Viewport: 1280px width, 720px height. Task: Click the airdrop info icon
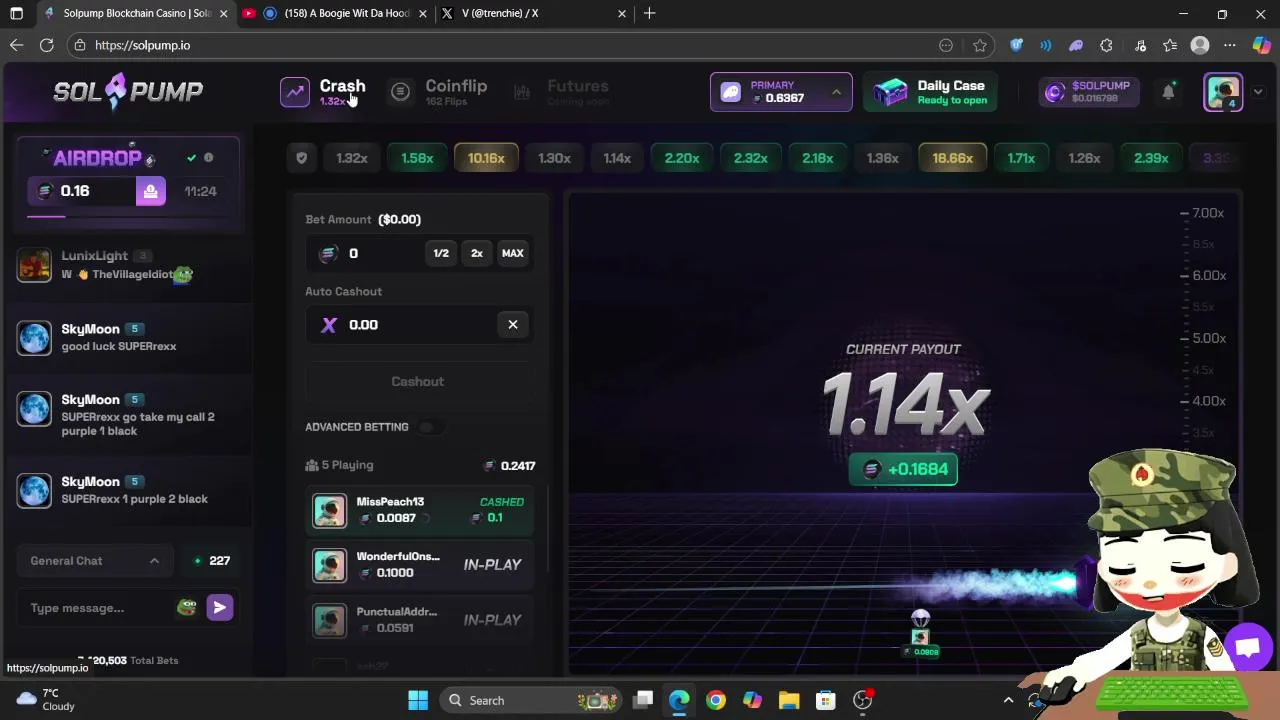[x=208, y=158]
